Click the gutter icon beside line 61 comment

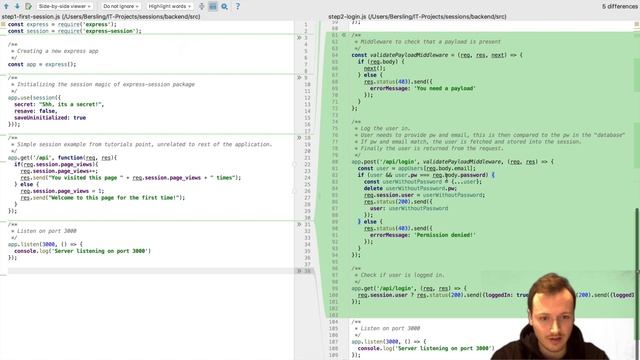click(x=344, y=35)
